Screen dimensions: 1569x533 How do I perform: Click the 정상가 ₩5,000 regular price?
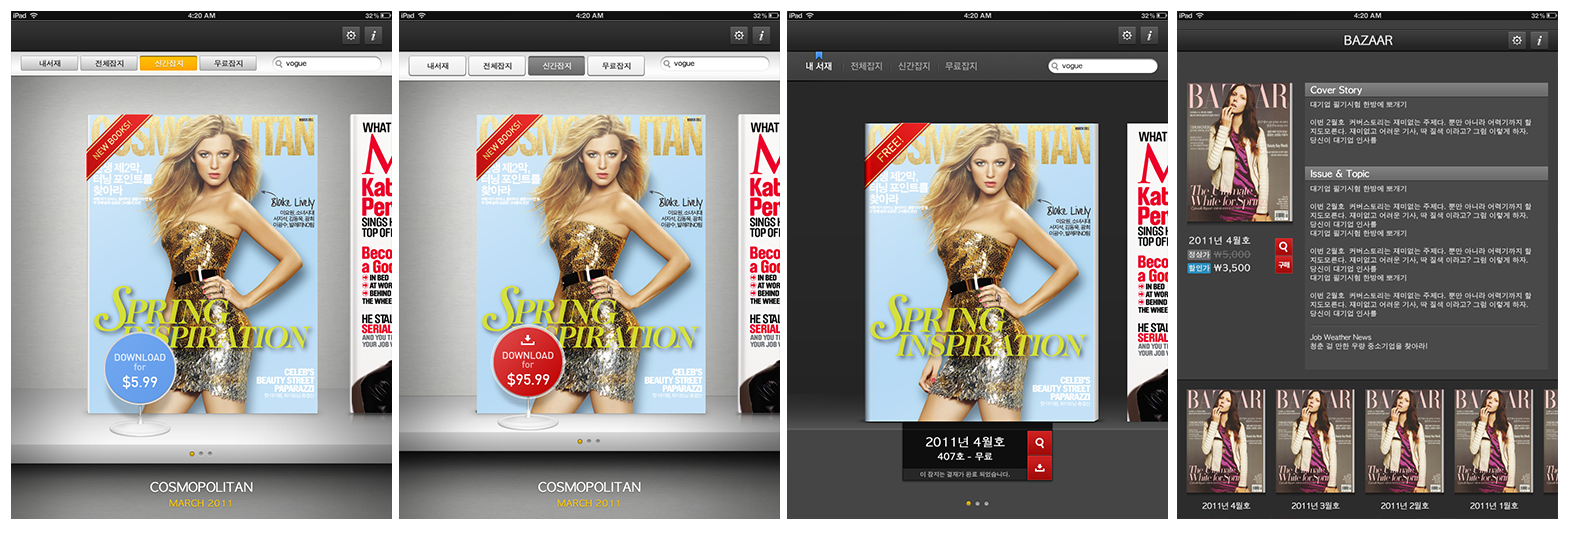[x=1219, y=255]
